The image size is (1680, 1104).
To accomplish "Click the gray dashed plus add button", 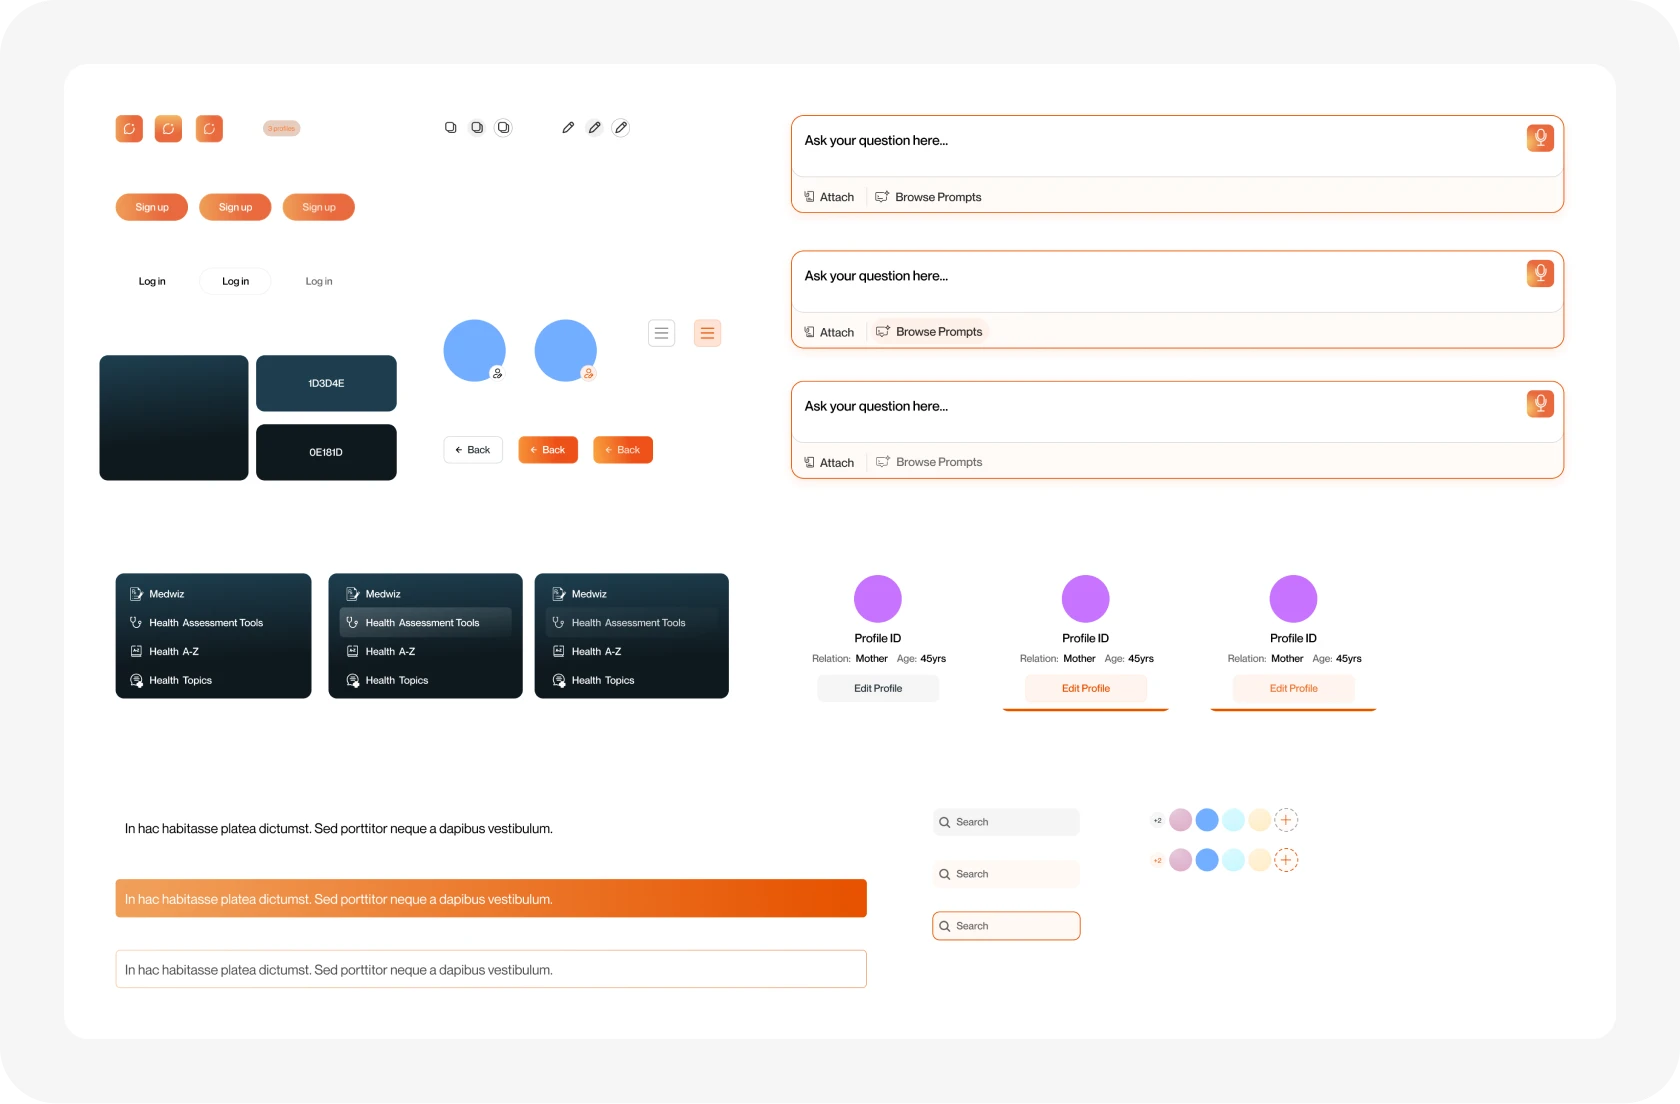I will 1286,821.
